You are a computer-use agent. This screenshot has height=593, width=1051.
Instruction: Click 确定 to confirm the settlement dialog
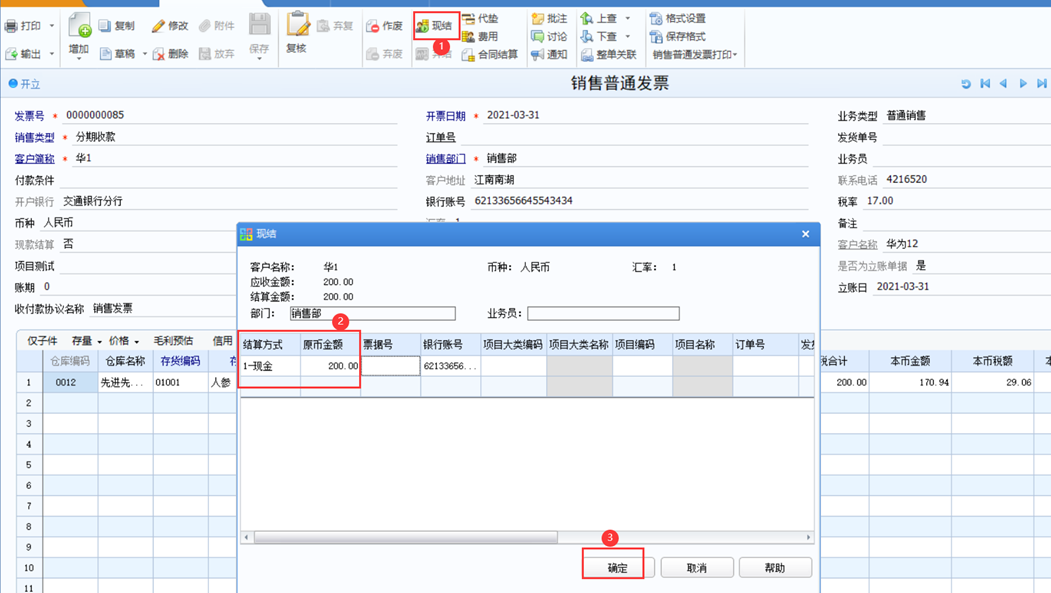tap(617, 568)
